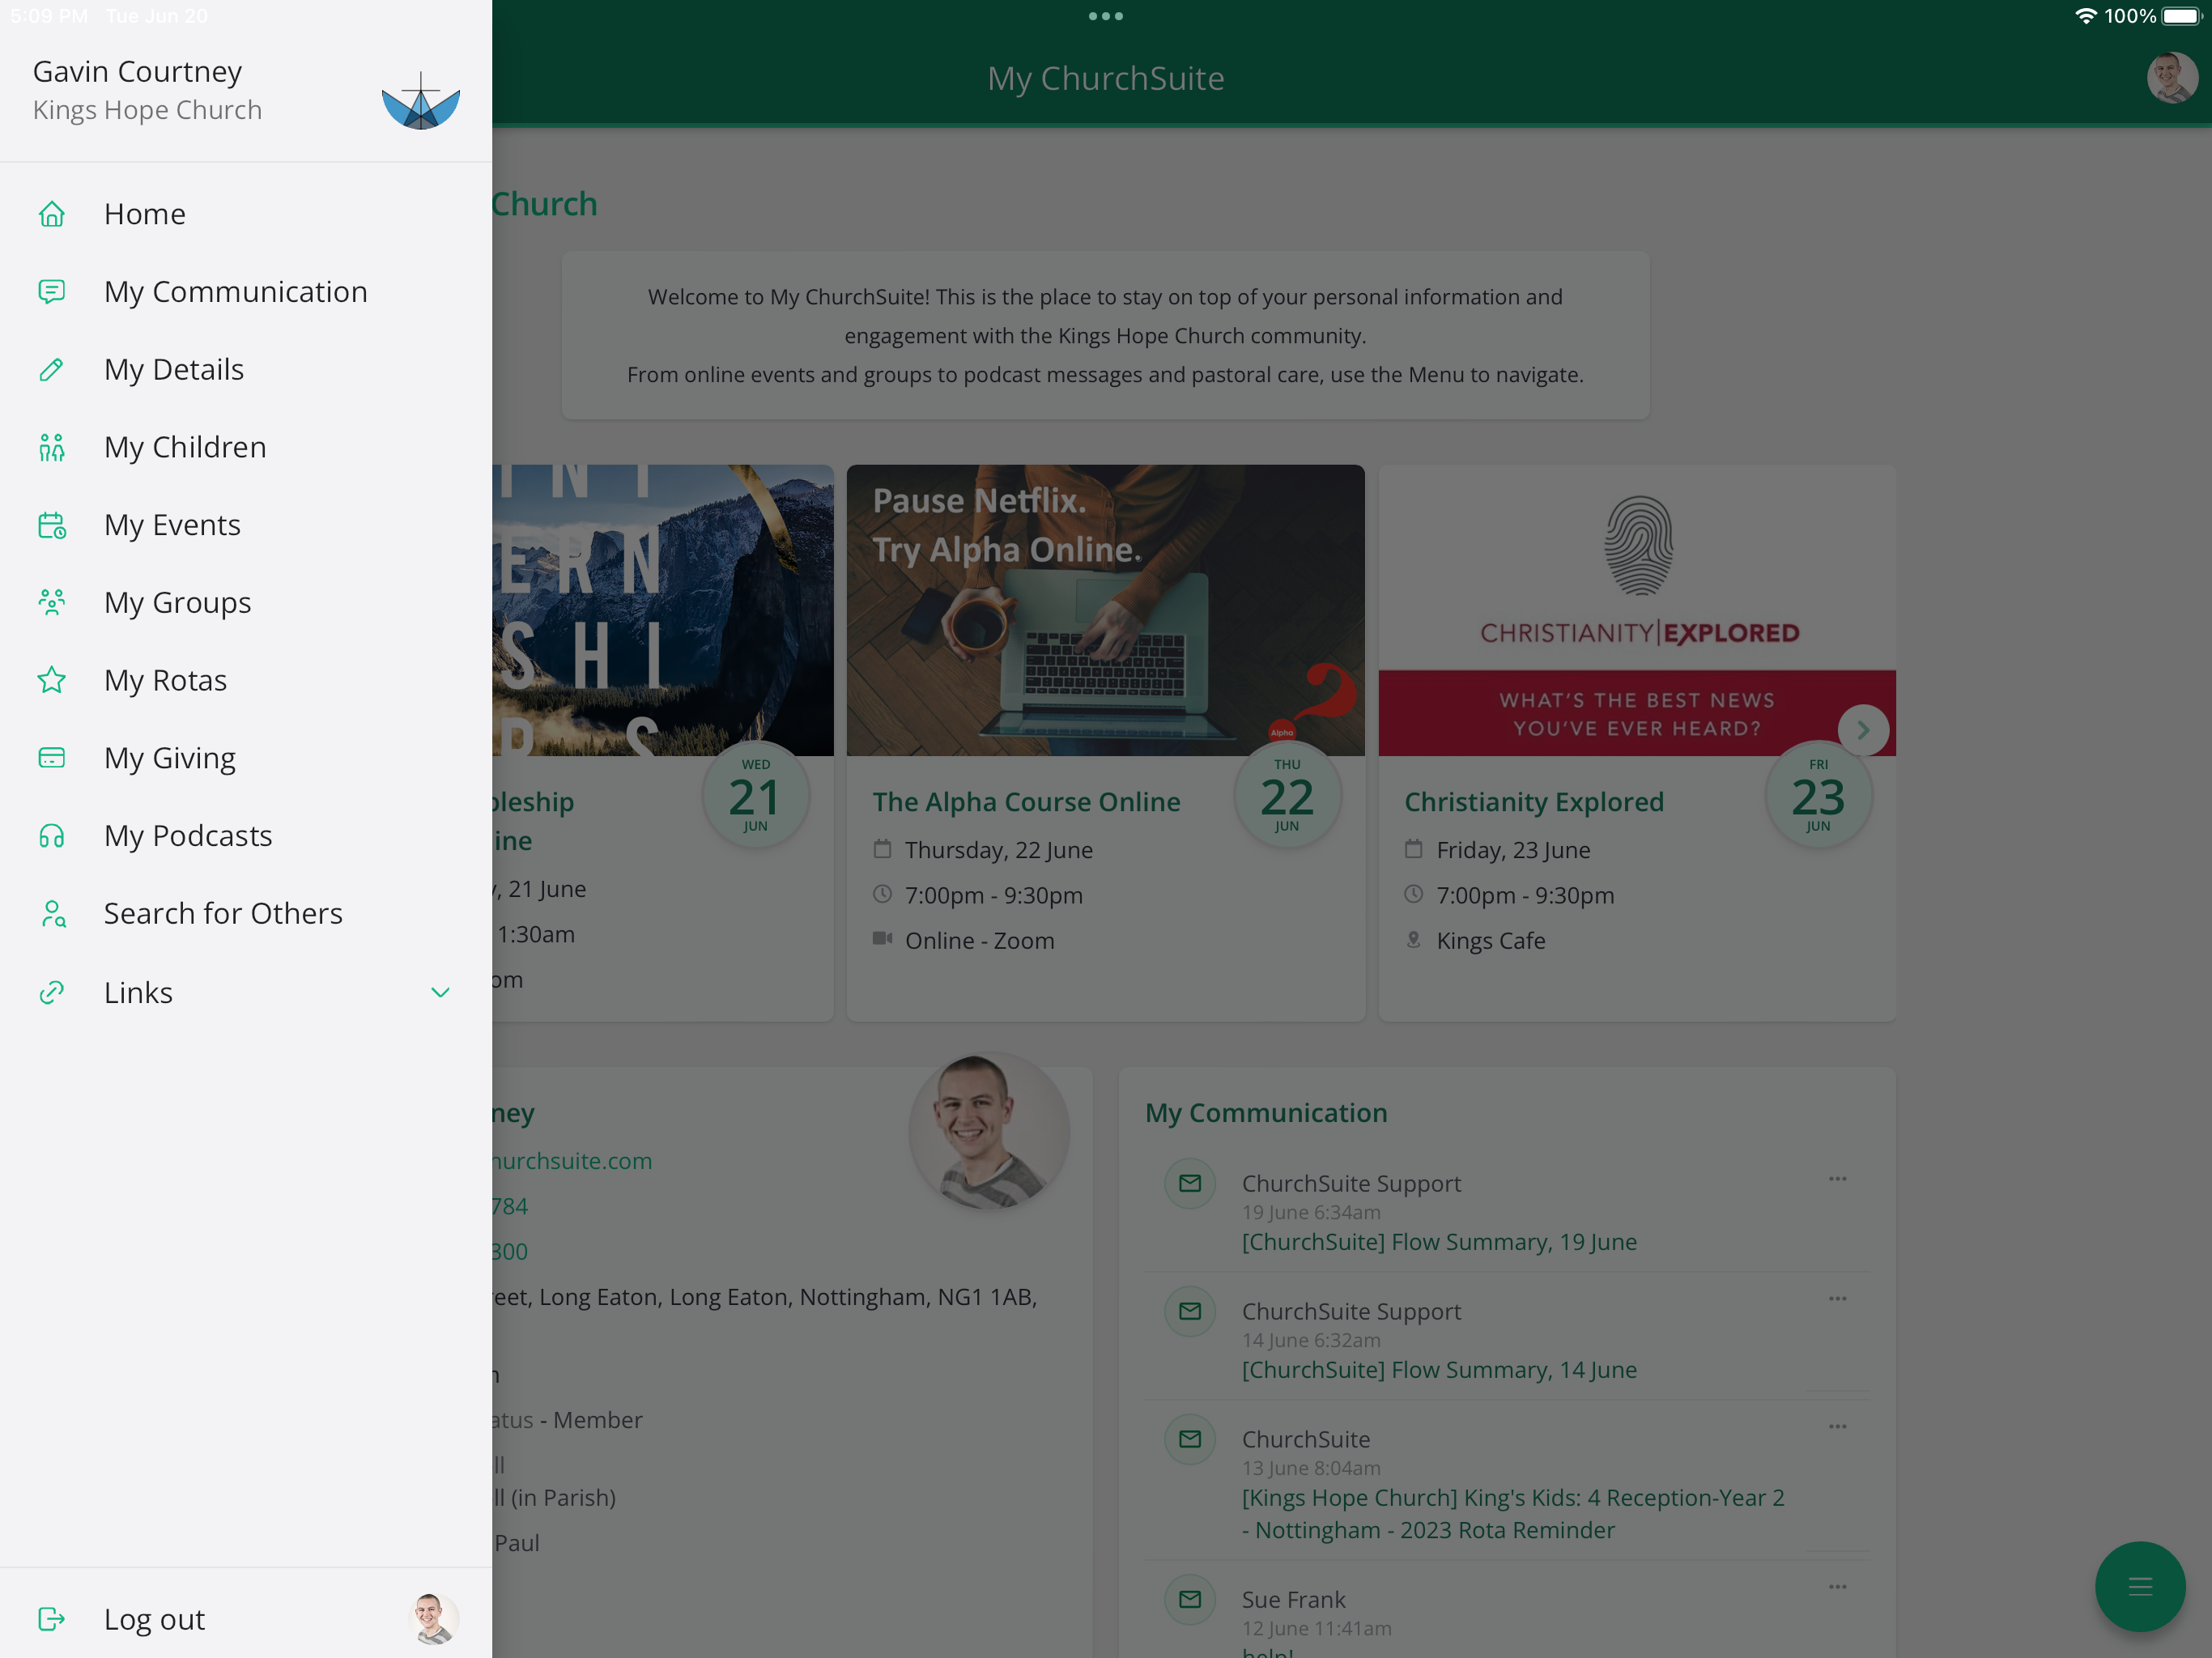
Task: Click the My Podcasts headphones icon
Action: (x=52, y=836)
